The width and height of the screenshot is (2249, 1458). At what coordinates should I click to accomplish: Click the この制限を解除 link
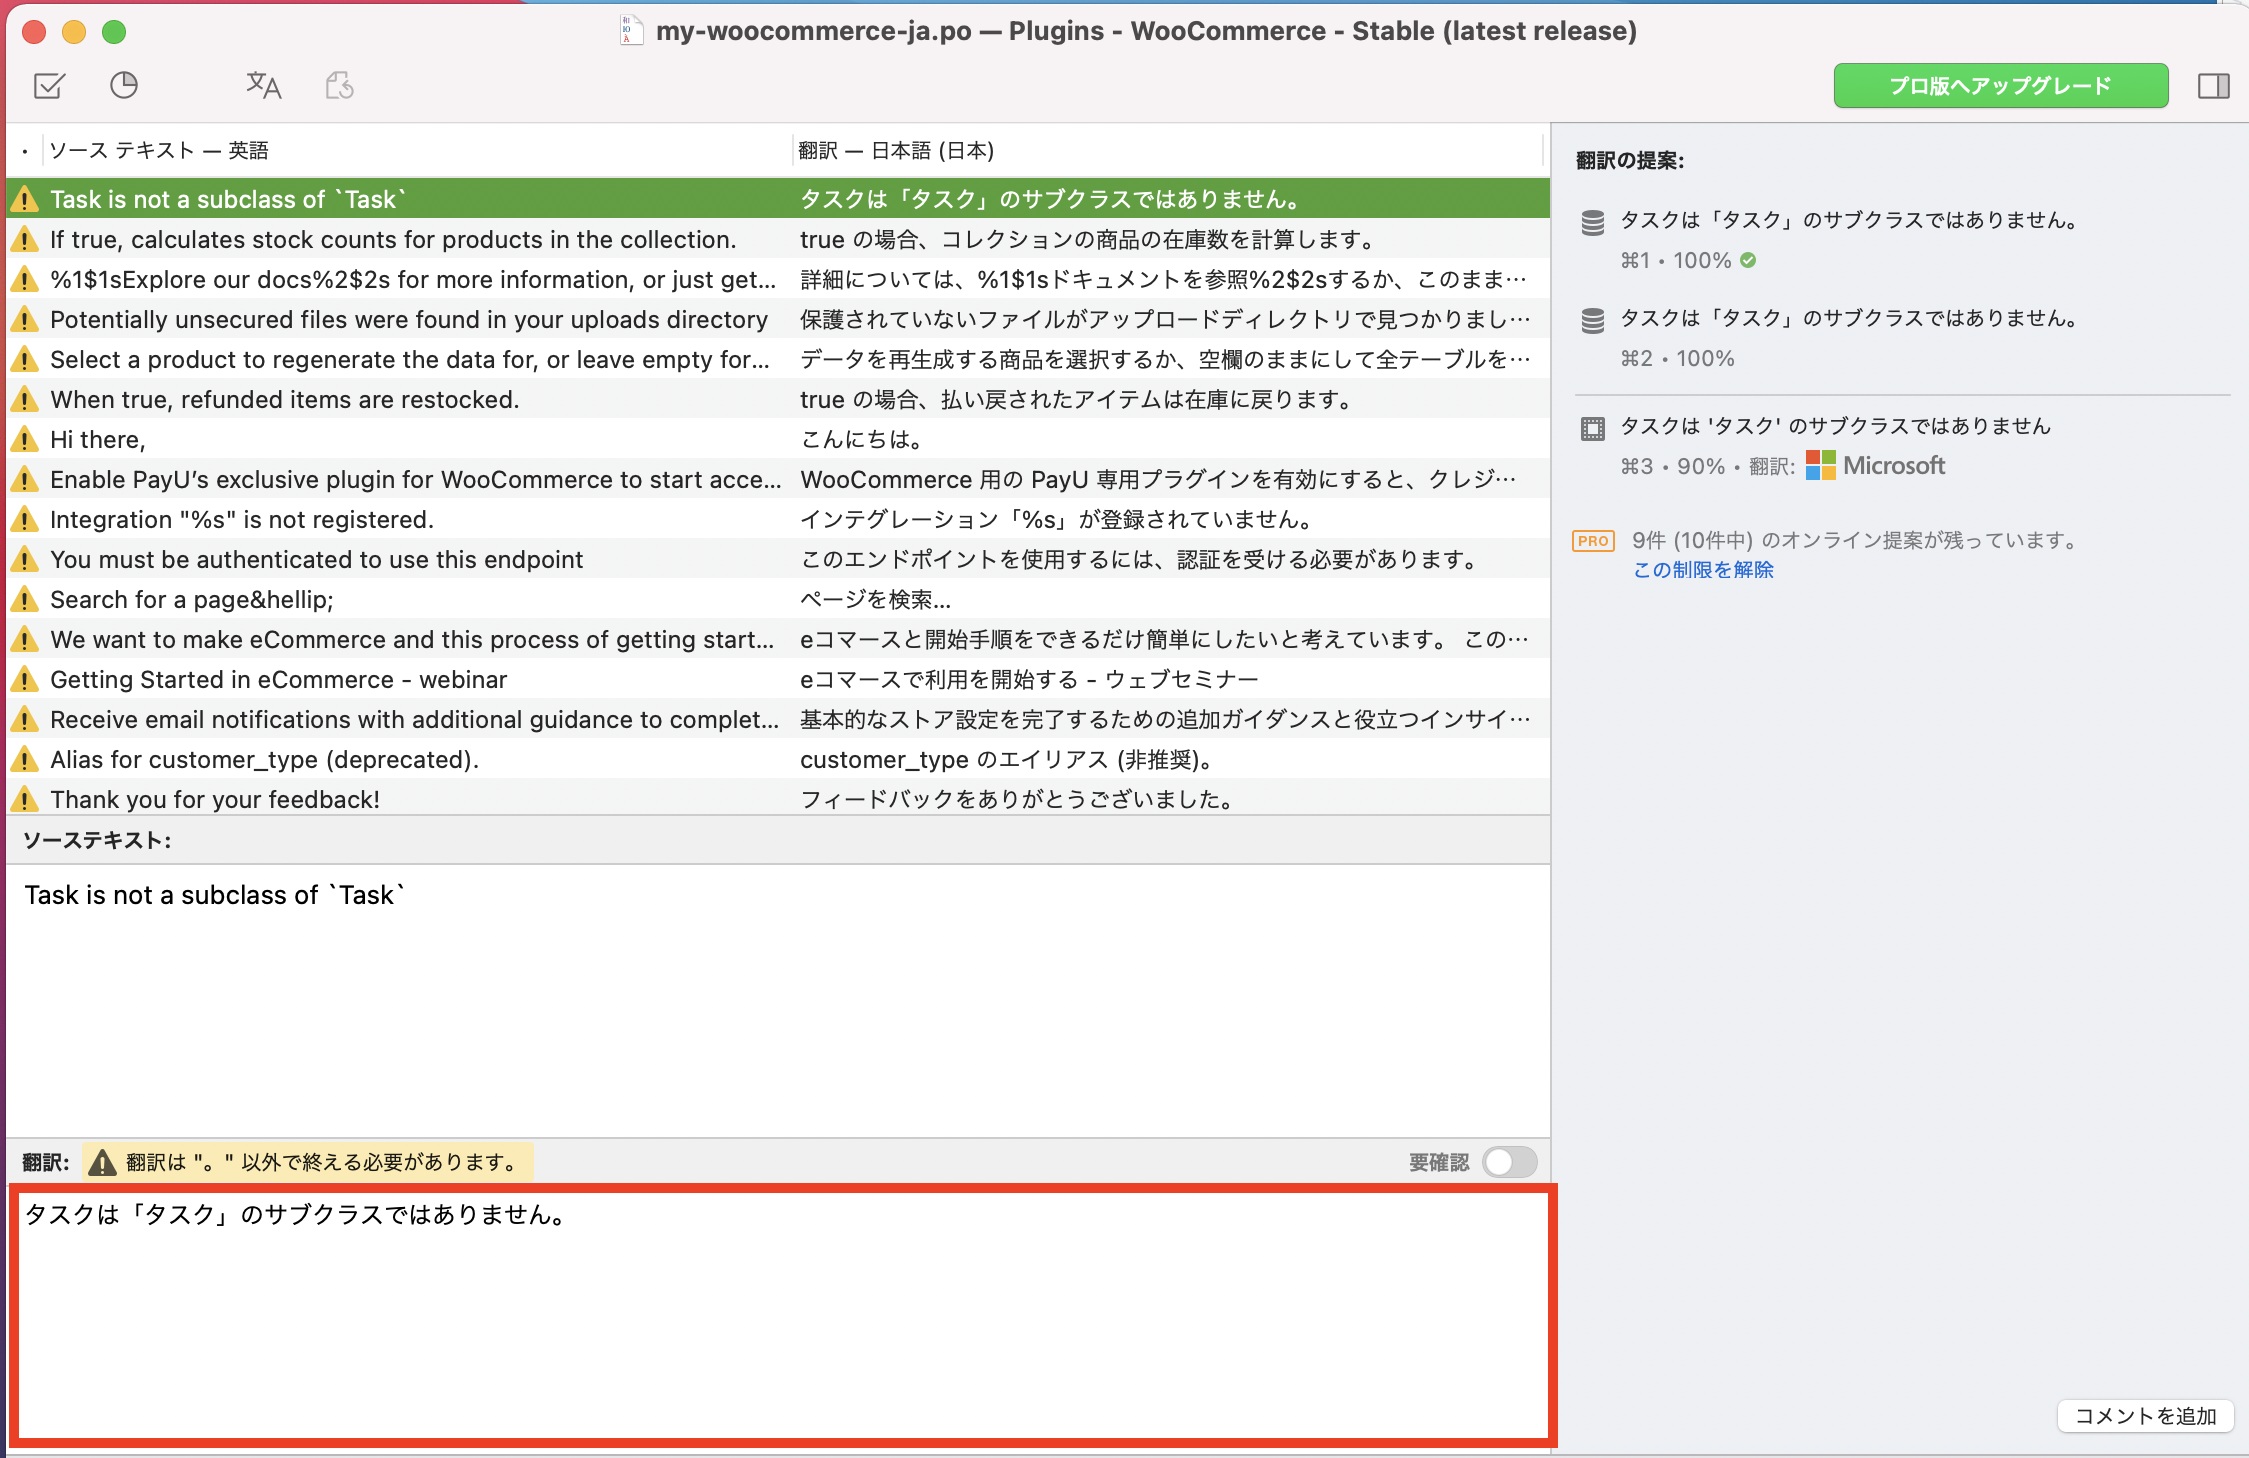pos(1703,569)
